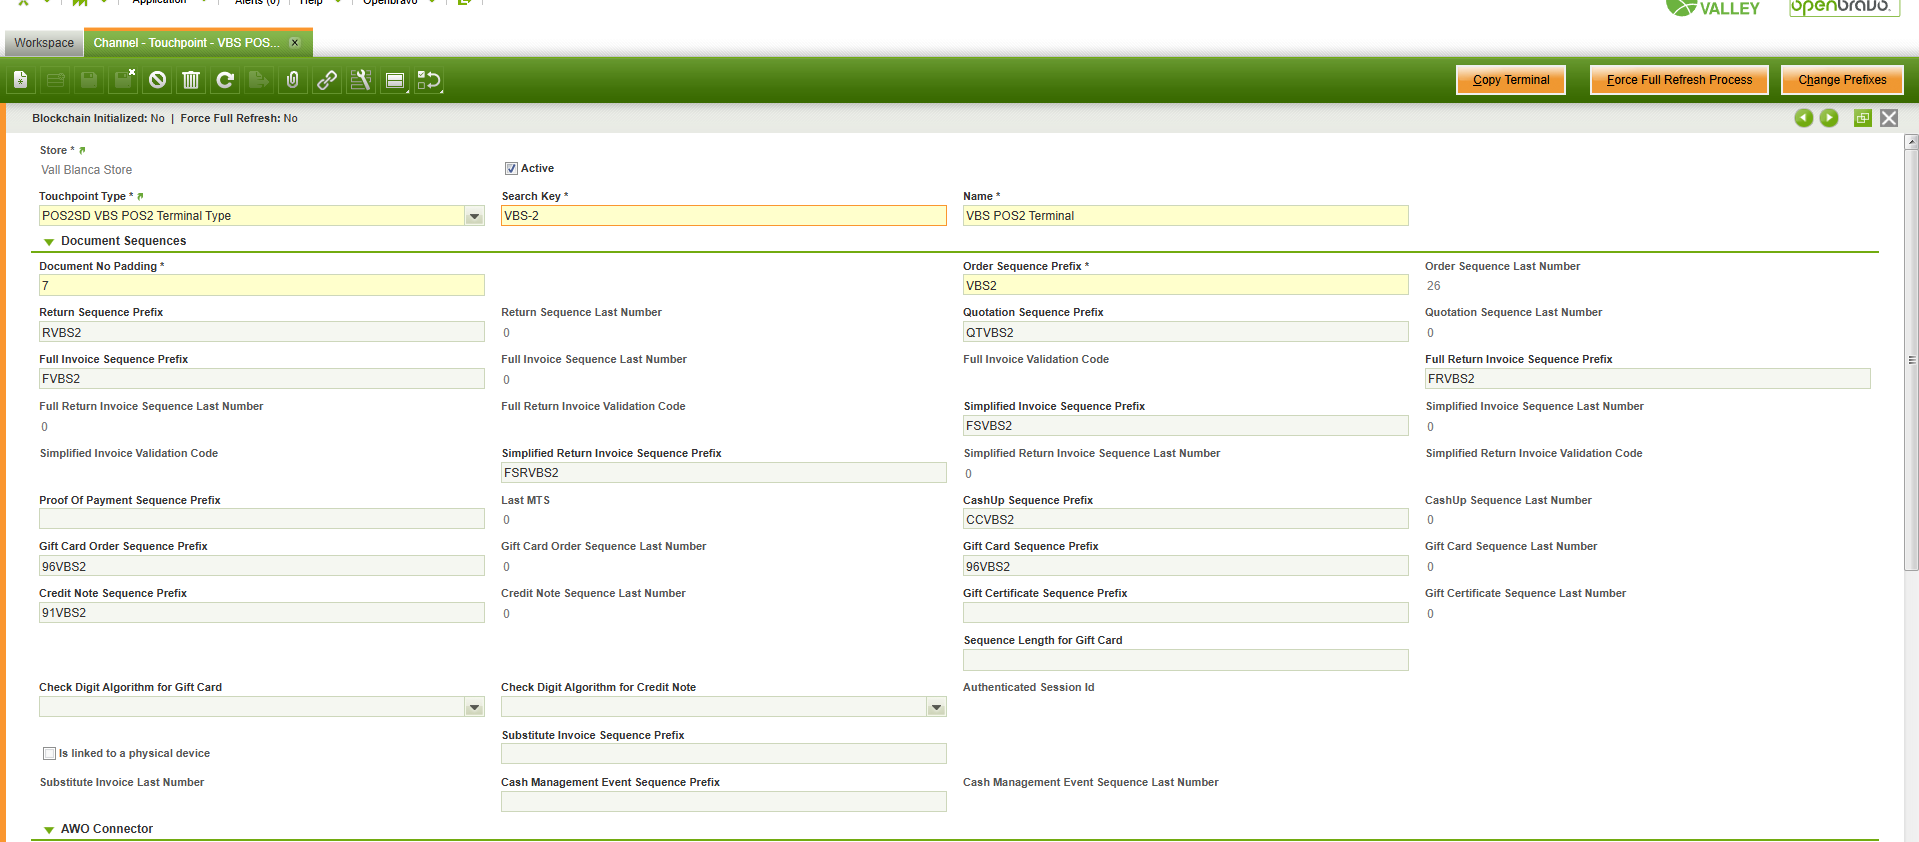Click the wrench personalization toolbar icon
1919x842 pixels.
click(x=361, y=80)
